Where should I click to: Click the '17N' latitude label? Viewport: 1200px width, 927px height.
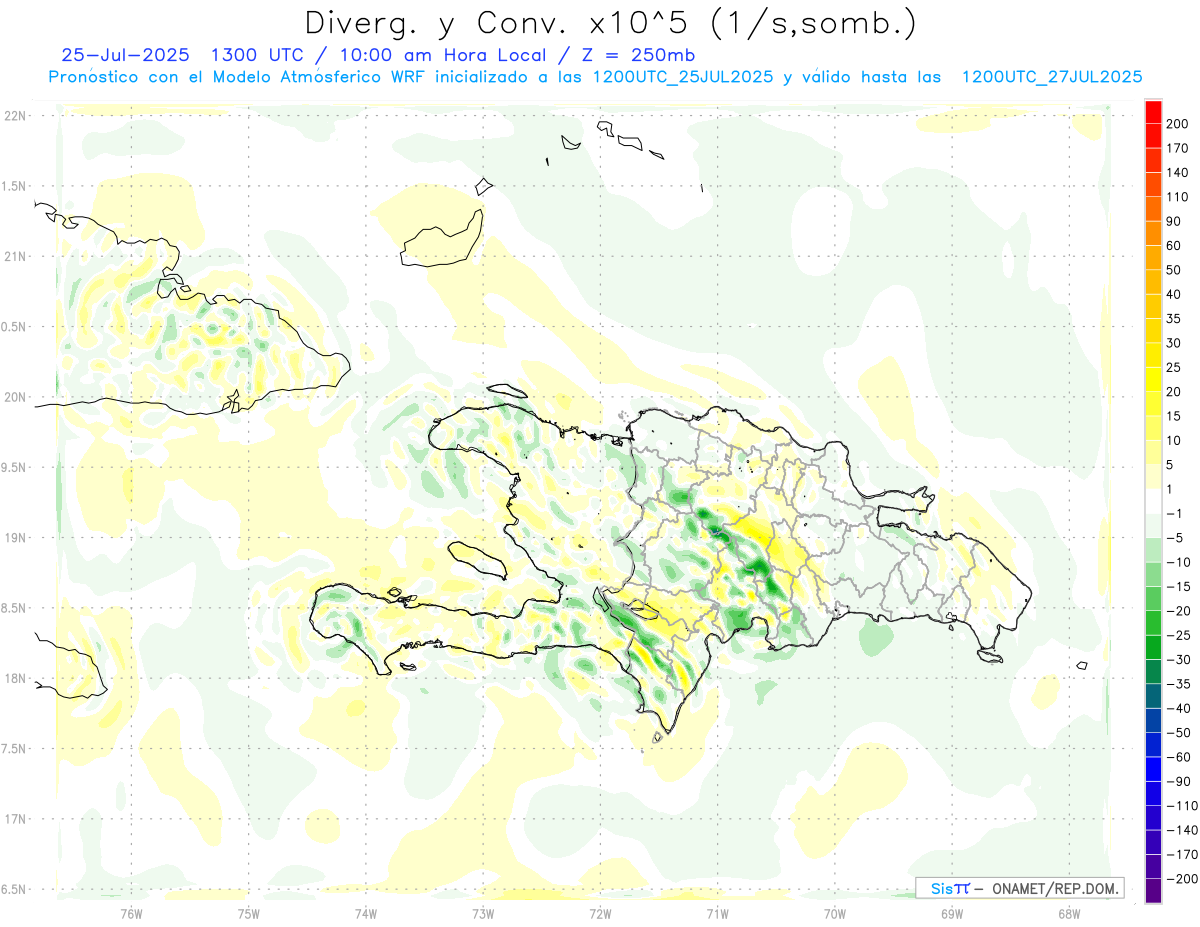15,819
